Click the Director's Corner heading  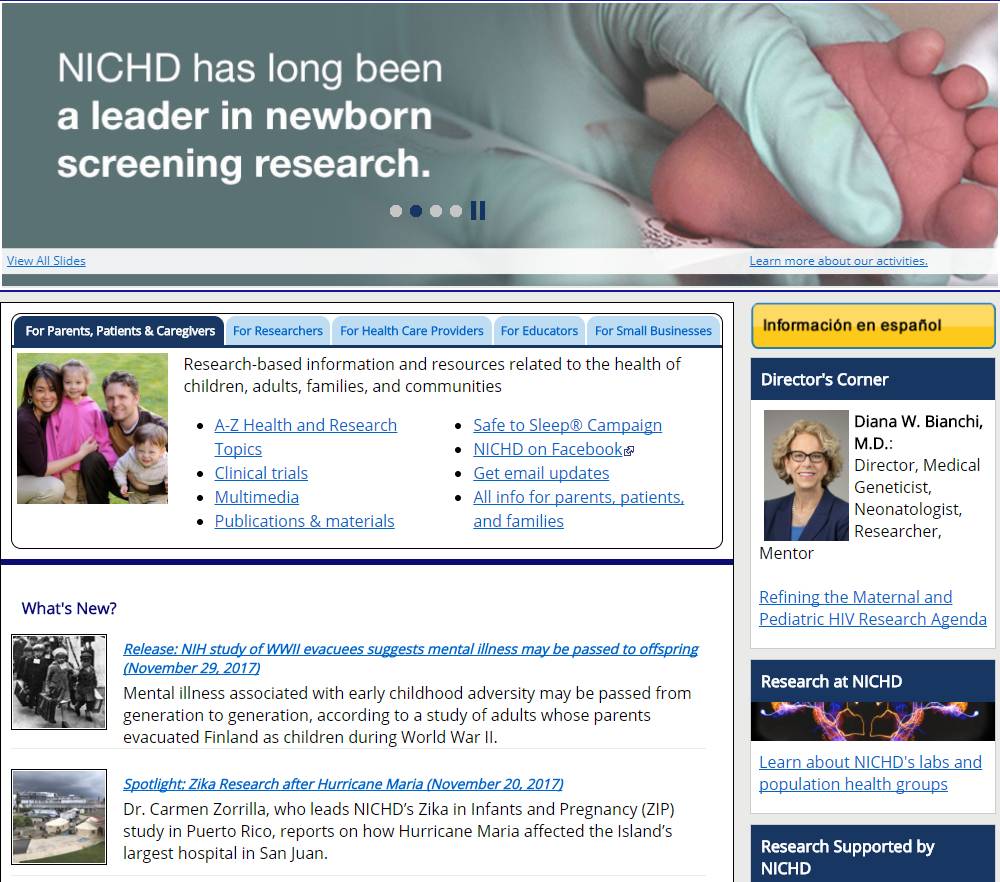pos(824,379)
